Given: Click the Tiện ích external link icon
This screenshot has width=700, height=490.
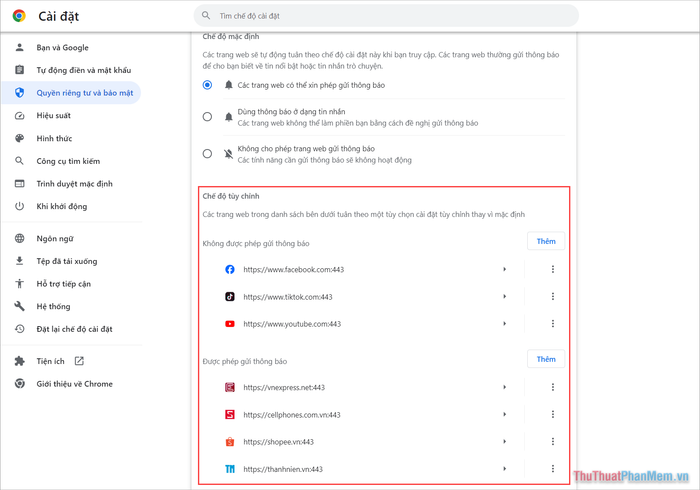Looking at the screenshot, I should (79, 361).
